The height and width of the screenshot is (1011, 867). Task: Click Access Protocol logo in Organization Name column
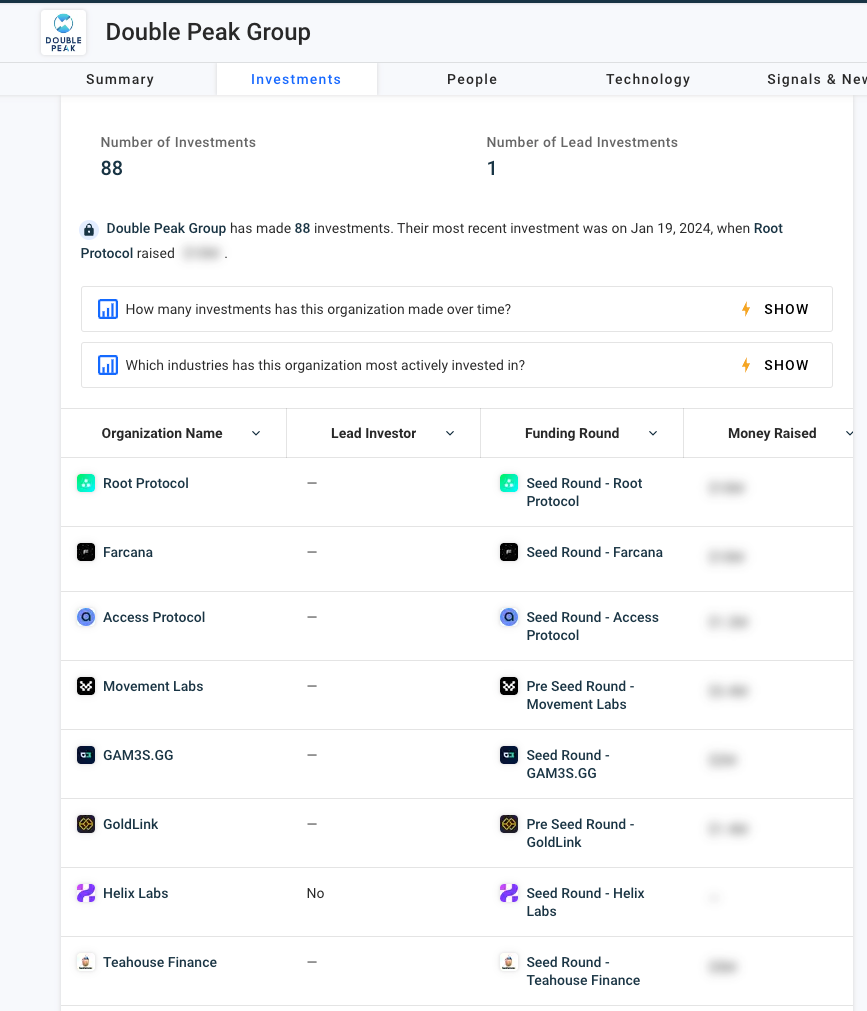pos(86,617)
